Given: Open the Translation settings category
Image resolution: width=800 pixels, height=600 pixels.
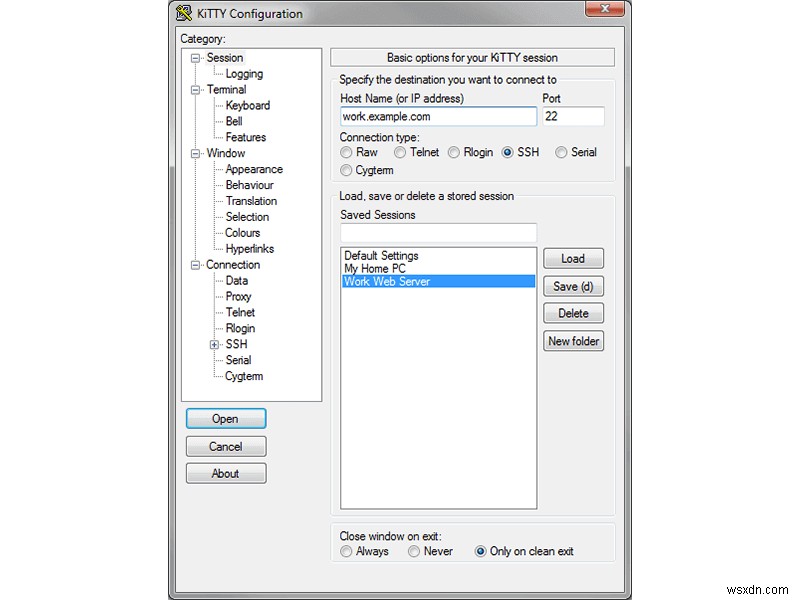Looking at the screenshot, I should 252,201.
